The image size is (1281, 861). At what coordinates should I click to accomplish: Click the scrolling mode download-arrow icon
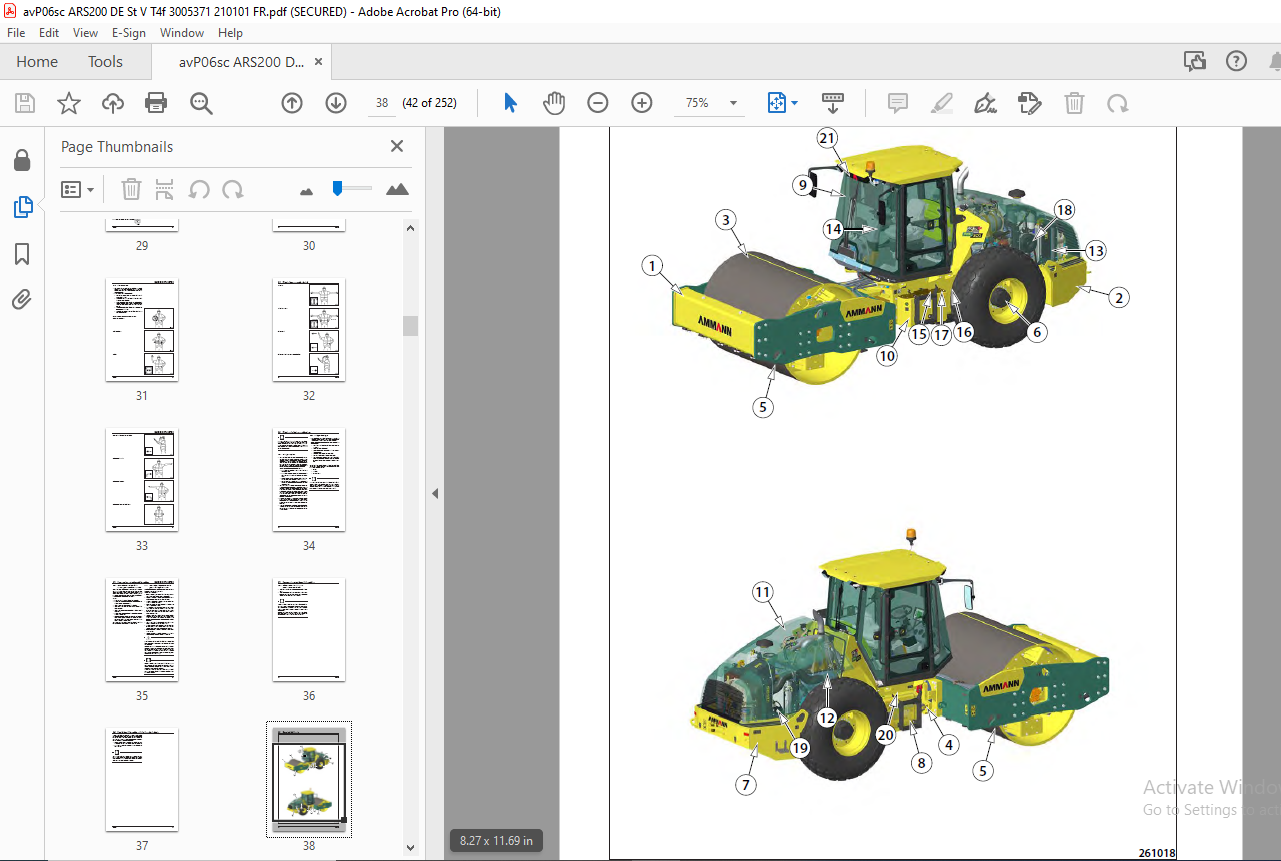(833, 103)
